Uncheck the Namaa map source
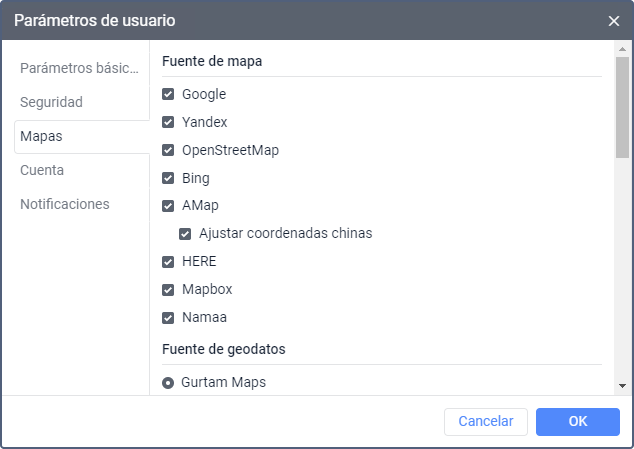The width and height of the screenshot is (634, 449). tap(168, 318)
